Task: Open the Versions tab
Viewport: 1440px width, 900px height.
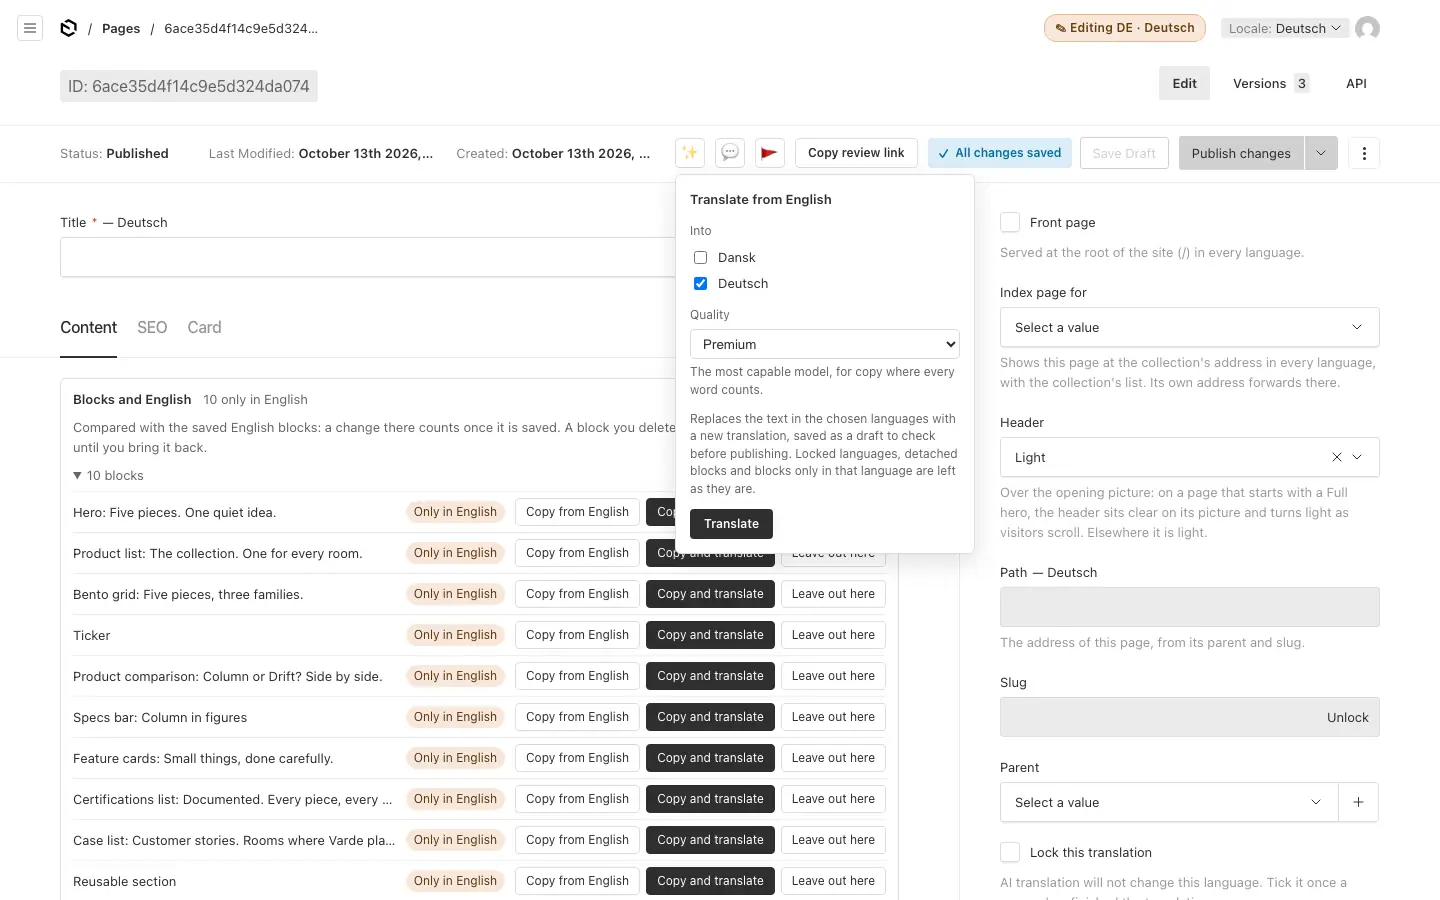Action: click(x=1271, y=83)
